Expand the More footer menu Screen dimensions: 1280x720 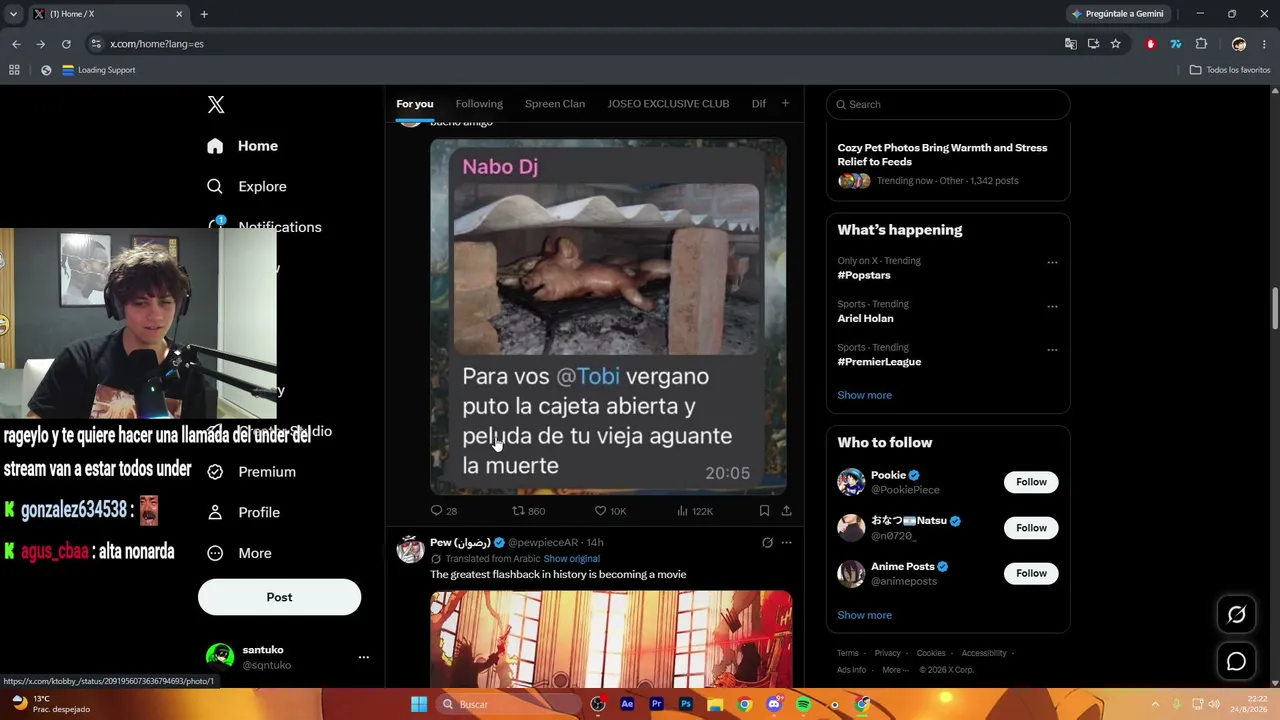click(895, 670)
